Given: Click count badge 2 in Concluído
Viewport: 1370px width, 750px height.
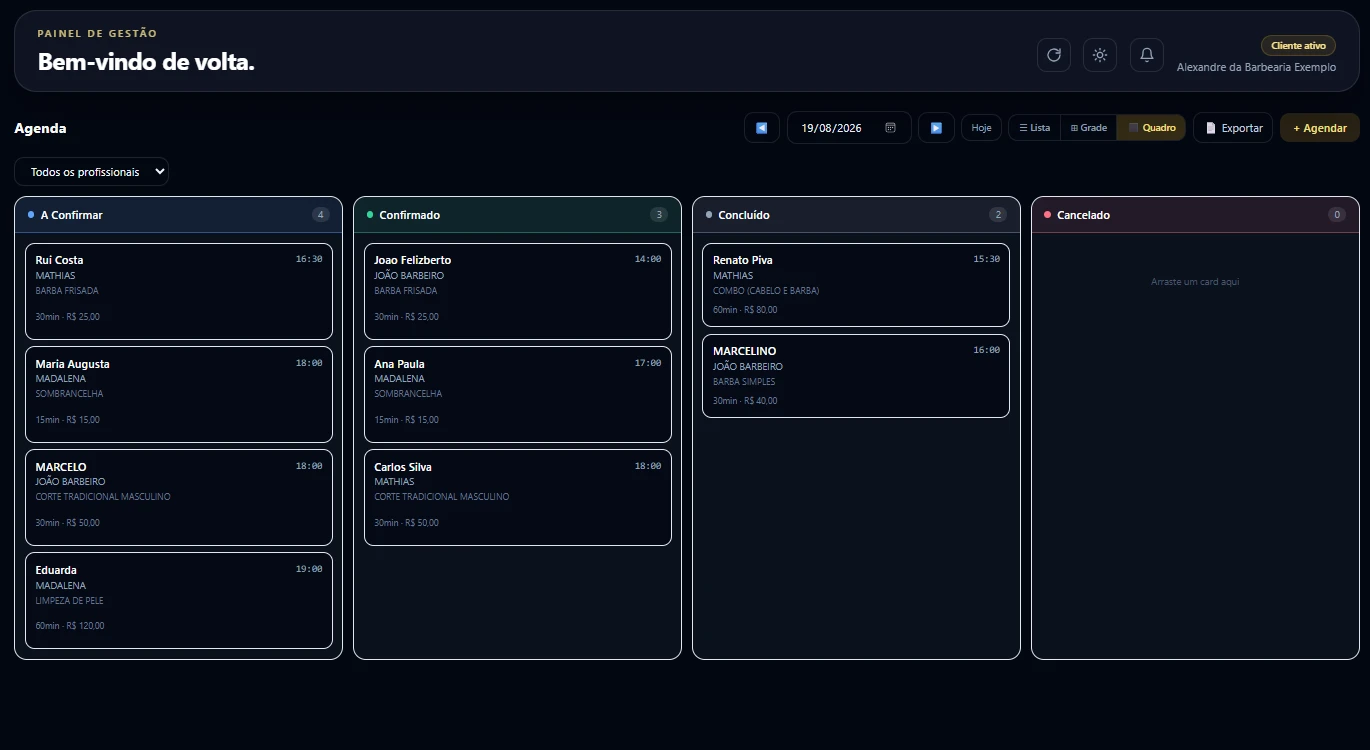Looking at the screenshot, I should click(998, 215).
